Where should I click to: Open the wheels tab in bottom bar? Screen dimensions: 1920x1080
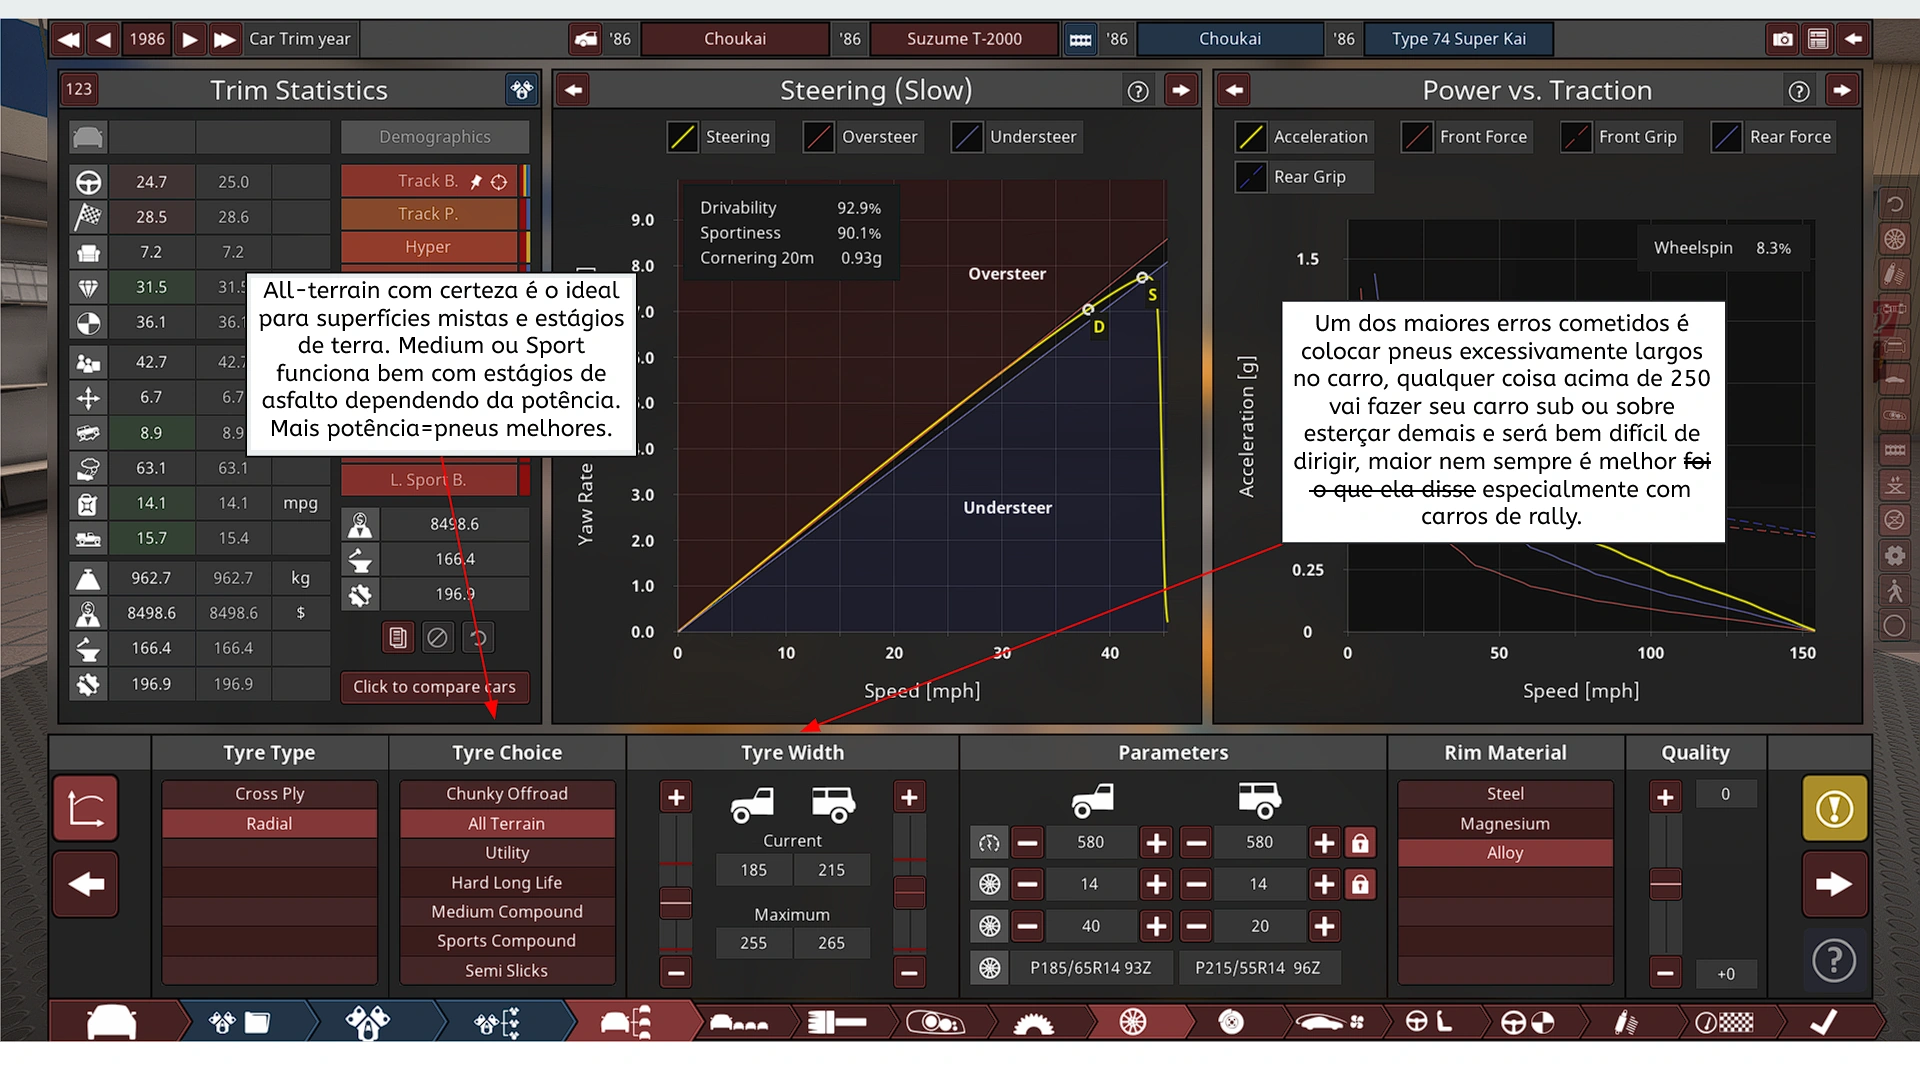coord(1132,1022)
